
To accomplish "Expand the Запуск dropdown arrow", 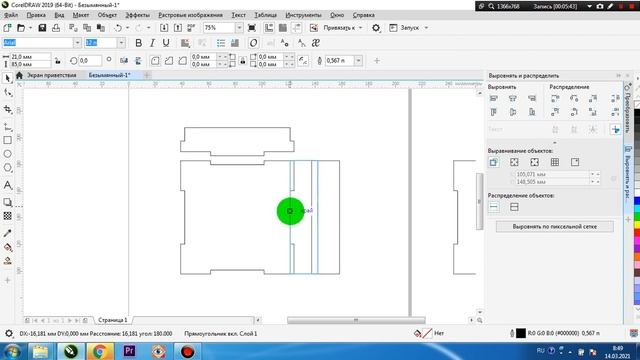I will [x=427, y=28].
